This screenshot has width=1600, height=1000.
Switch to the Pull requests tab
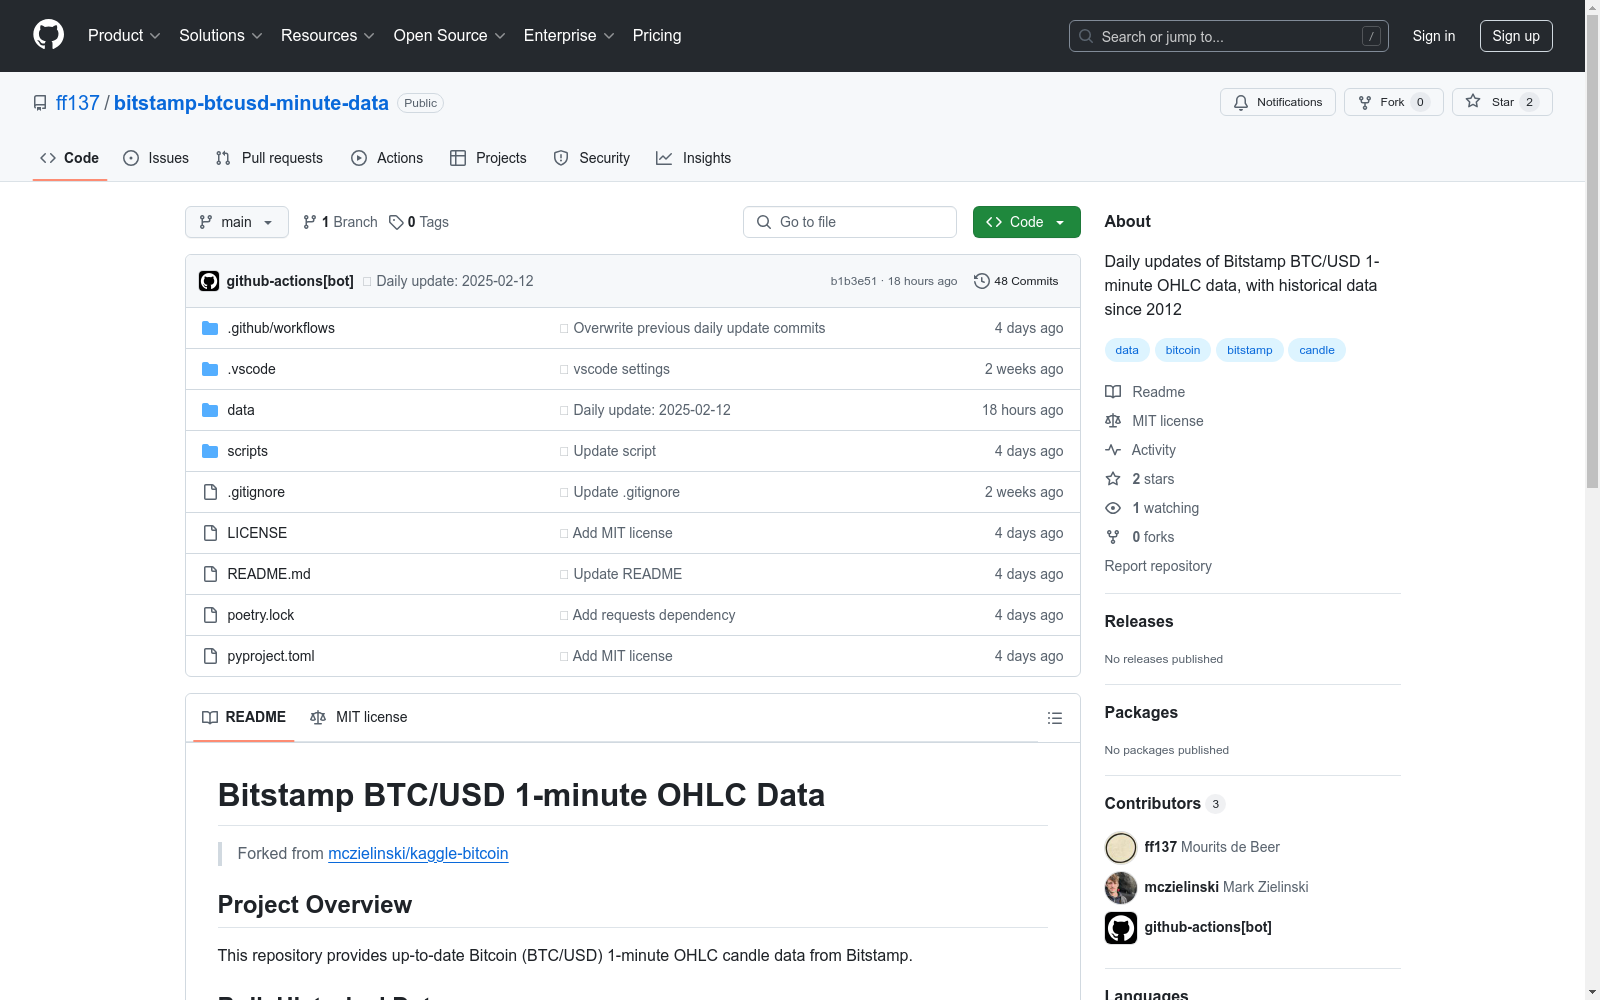coord(269,158)
